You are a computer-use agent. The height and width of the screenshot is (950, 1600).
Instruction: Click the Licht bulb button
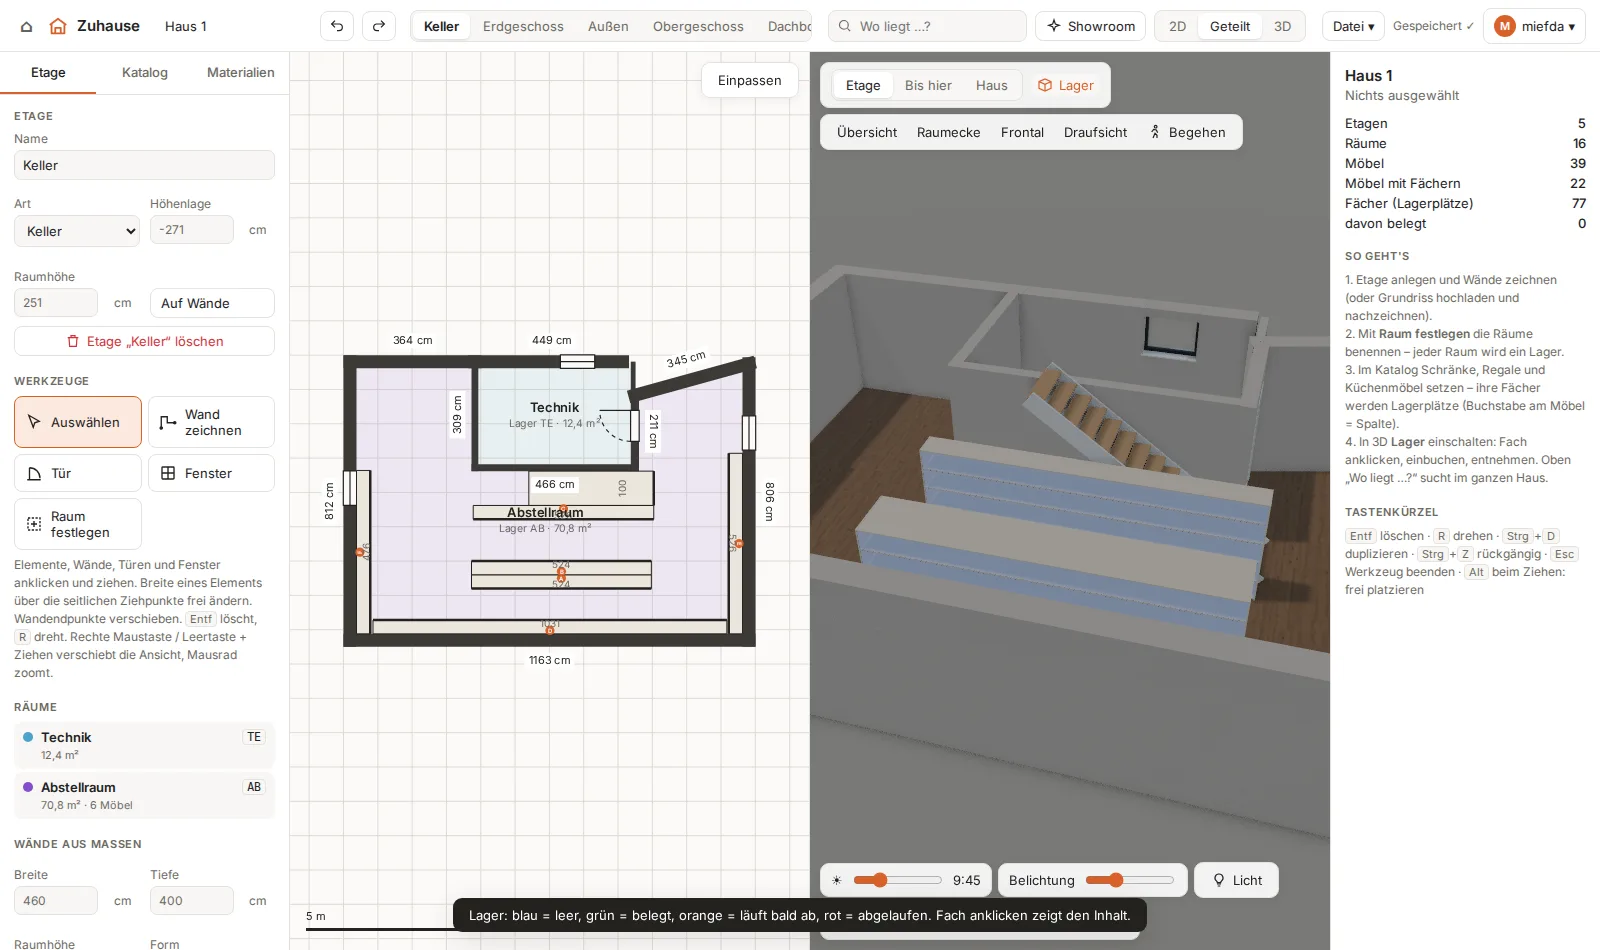click(1237, 880)
